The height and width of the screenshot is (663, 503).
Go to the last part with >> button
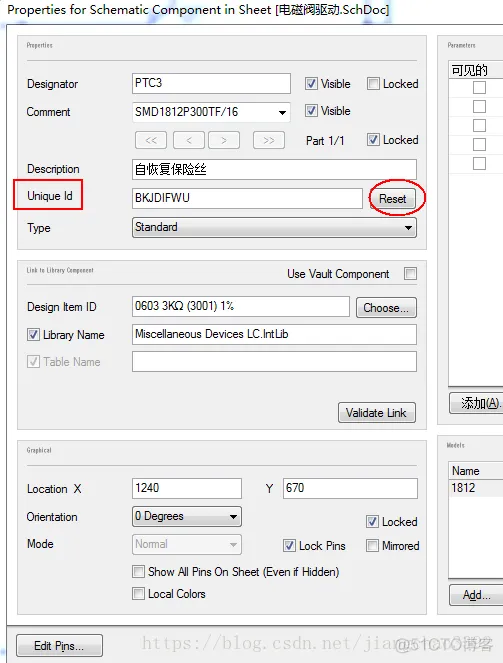[269, 140]
